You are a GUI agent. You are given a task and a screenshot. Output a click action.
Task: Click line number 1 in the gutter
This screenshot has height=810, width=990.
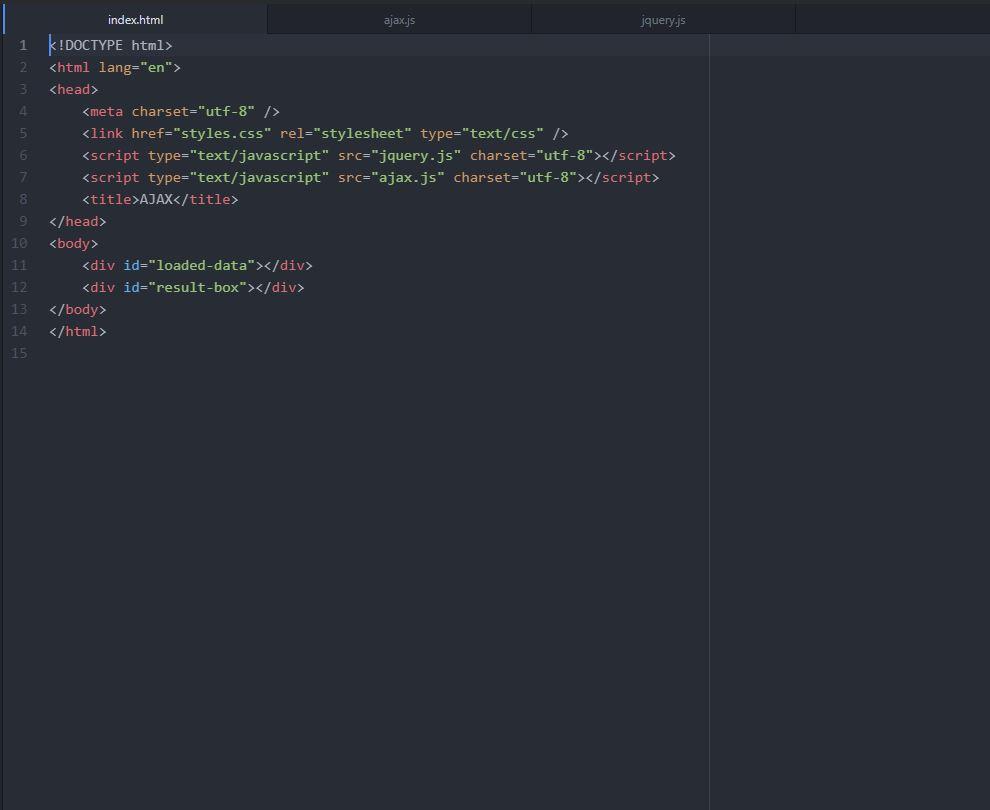point(23,45)
